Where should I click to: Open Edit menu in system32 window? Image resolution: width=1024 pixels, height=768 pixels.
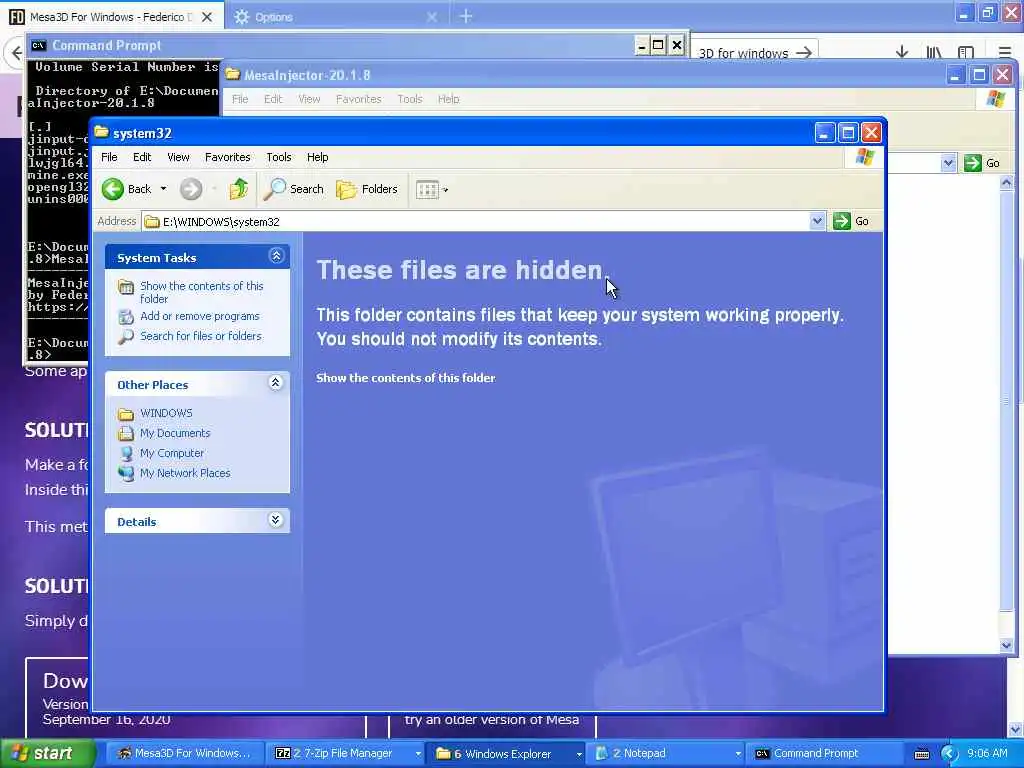tap(142, 157)
